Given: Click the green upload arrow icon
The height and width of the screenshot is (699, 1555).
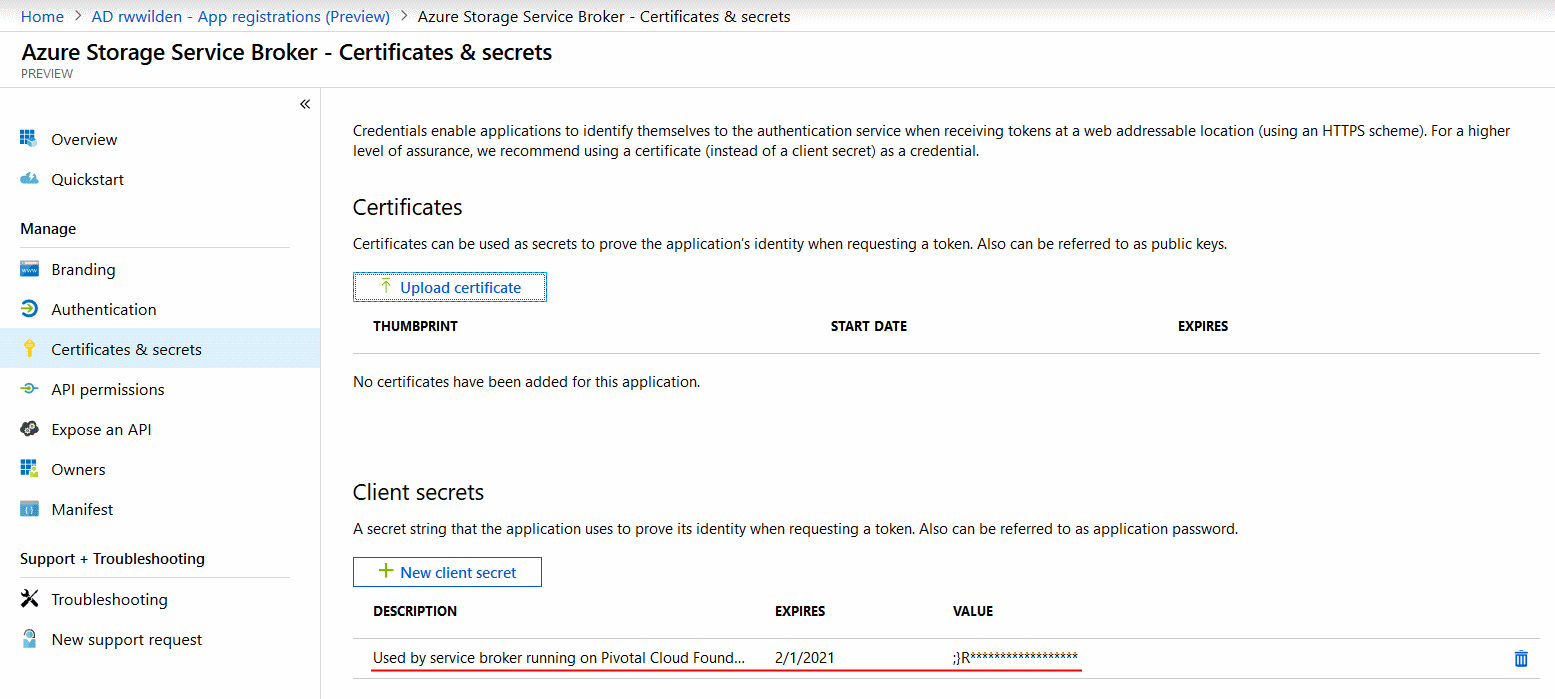Looking at the screenshot, I should 385,287.
